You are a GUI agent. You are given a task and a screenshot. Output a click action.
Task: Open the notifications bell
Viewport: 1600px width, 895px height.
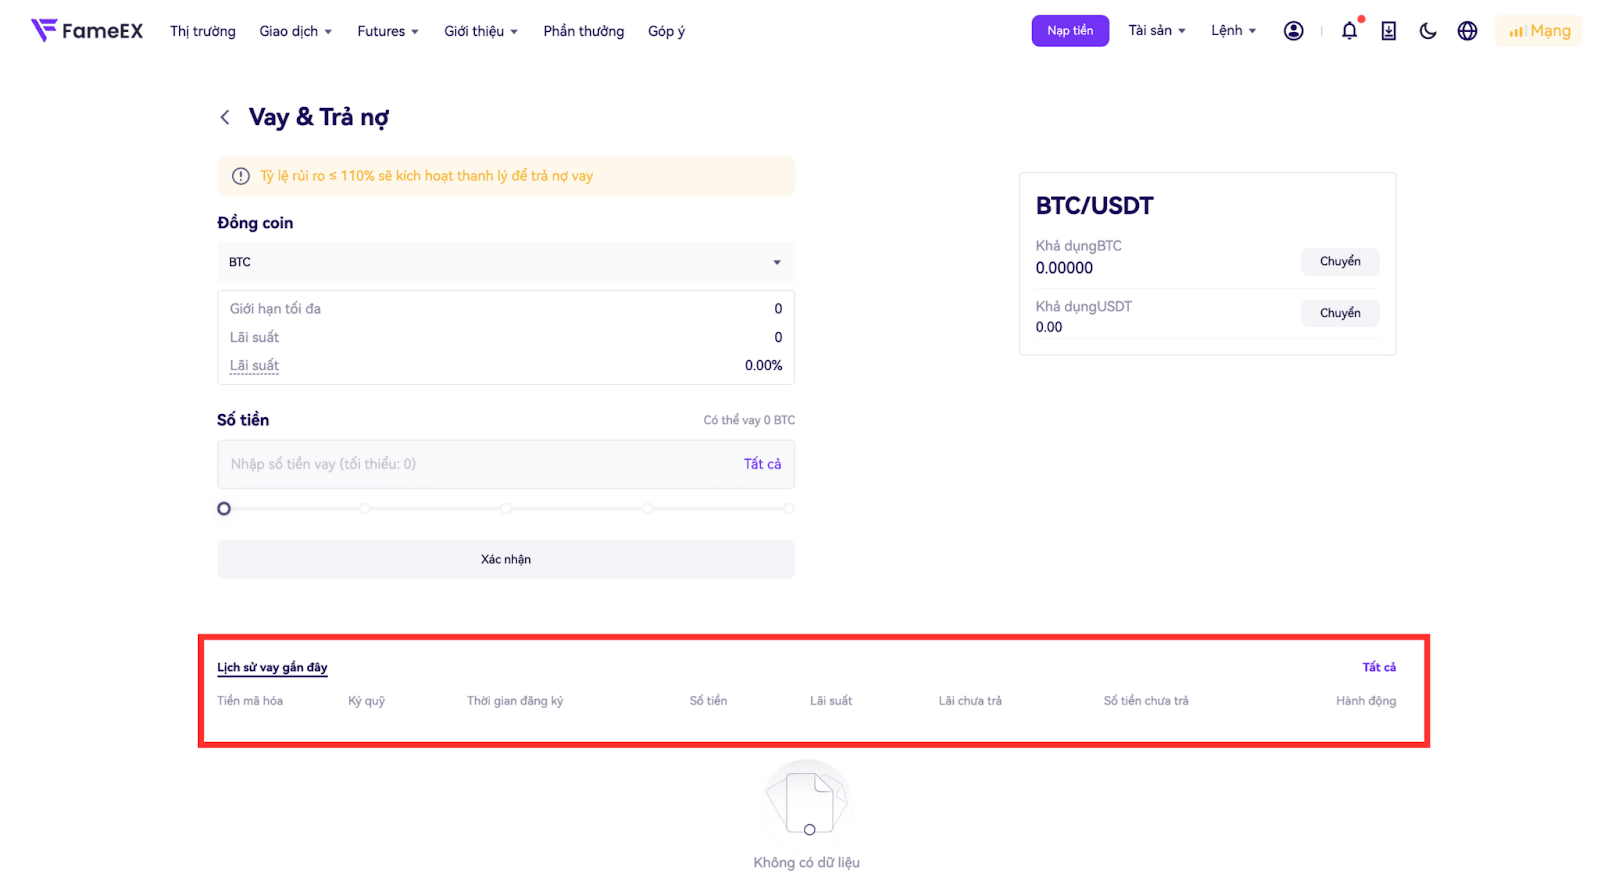(x=1349, y=31)
